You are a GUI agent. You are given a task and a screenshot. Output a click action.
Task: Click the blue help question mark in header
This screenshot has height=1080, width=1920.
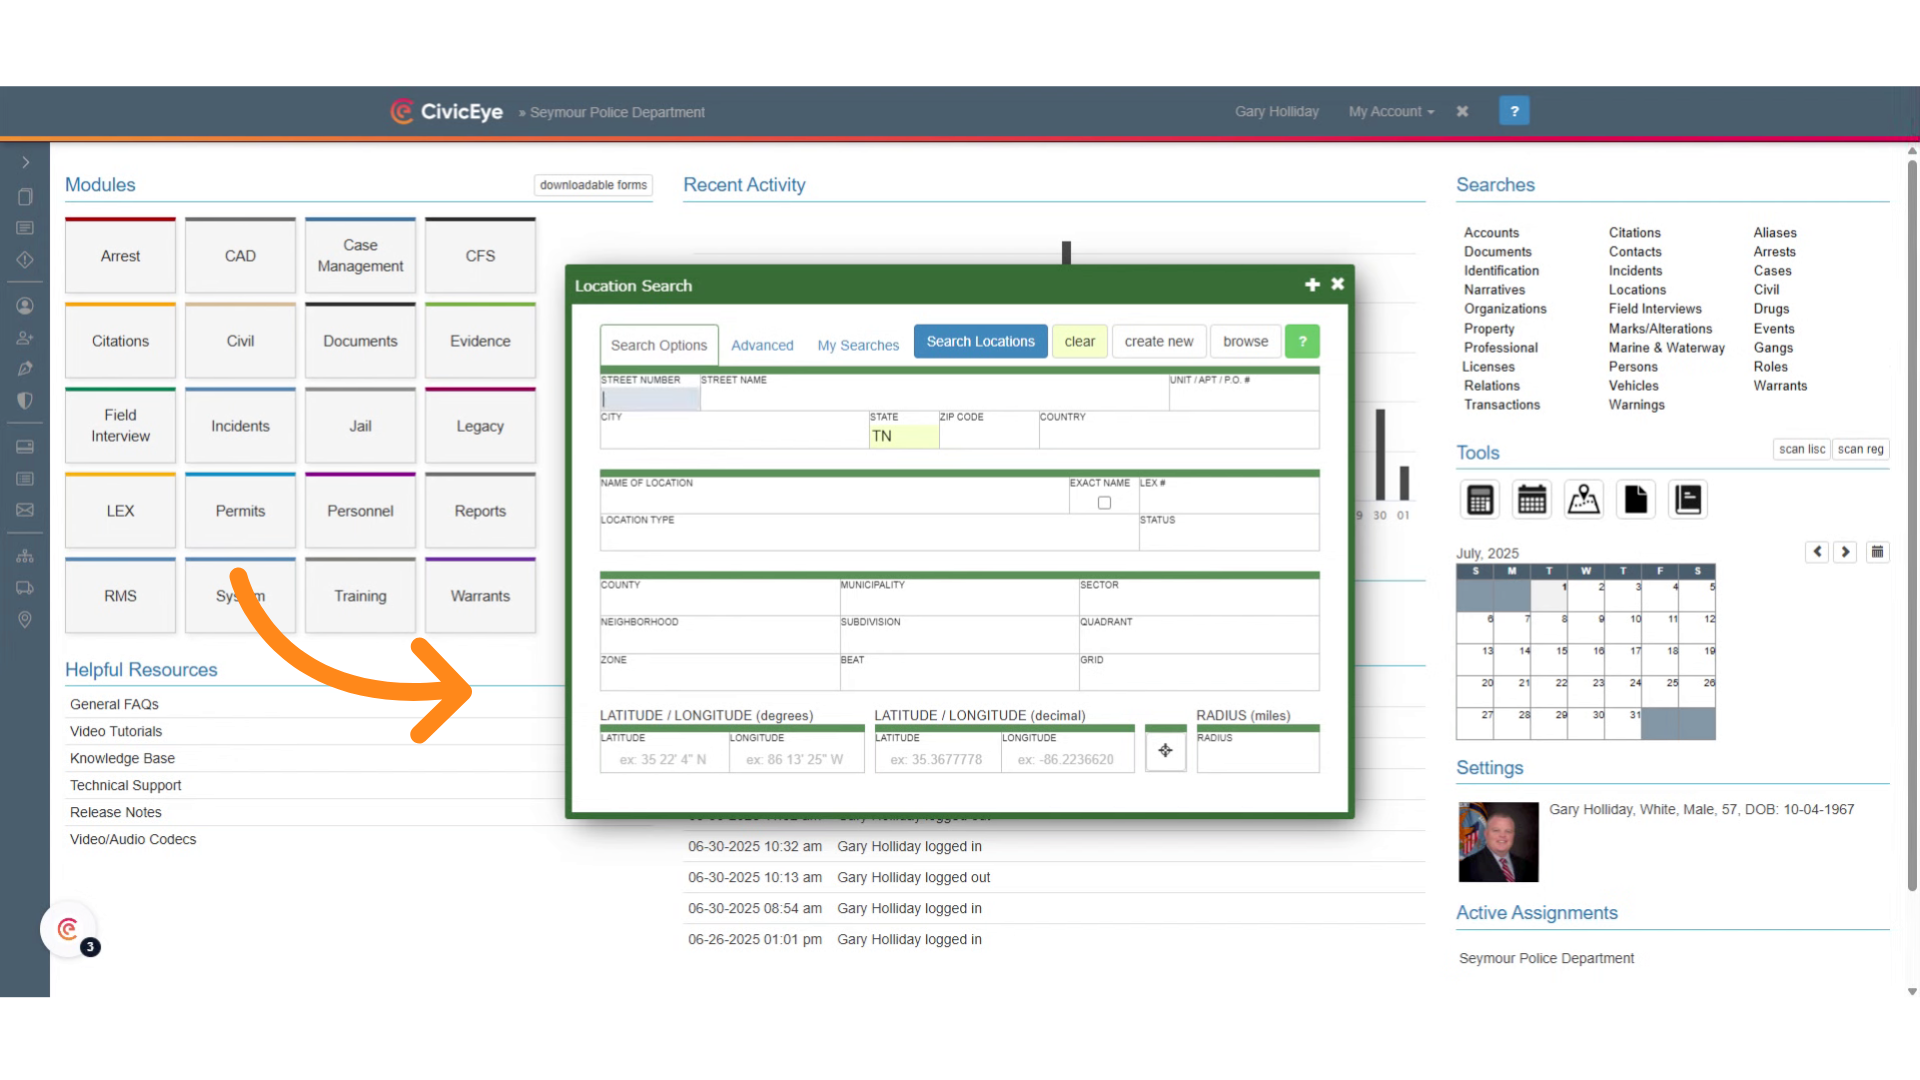coord(1514,111)
